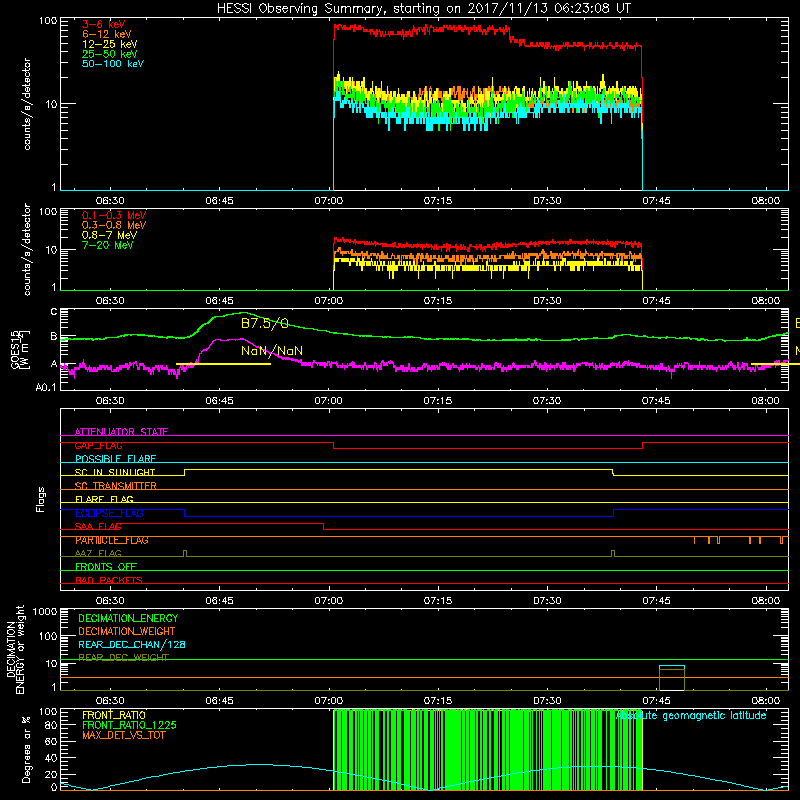Select the SC_IN_SUNLIGHT flag label
The image size is (800, 800).
coord(115,472)
